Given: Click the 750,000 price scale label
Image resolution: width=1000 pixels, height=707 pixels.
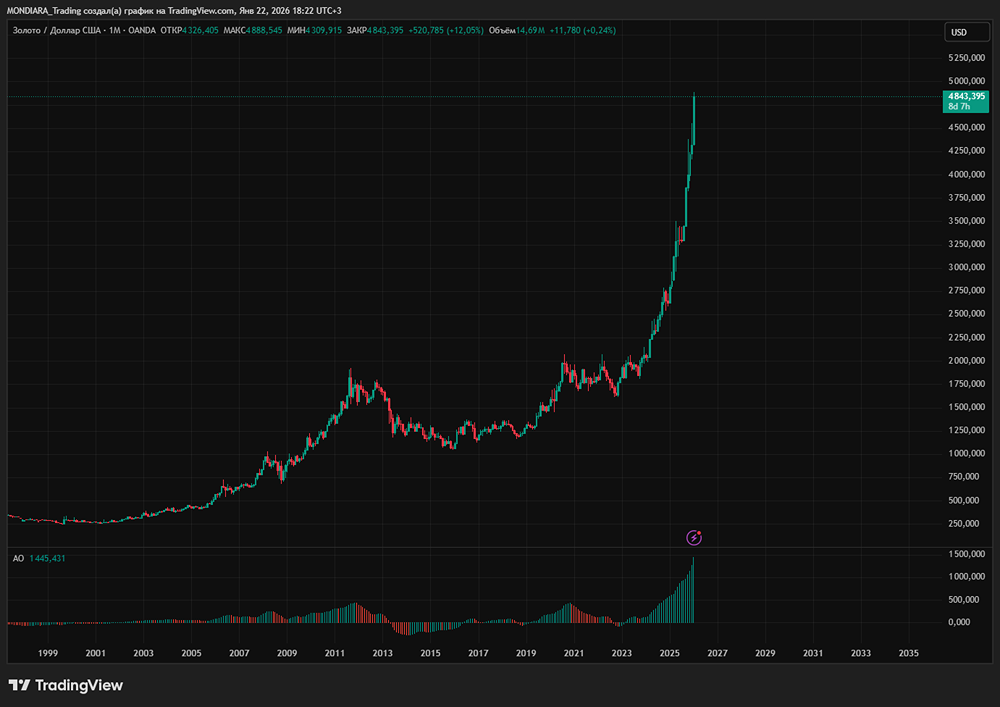Looking at the screenshot, I should [x=966, y=477].
